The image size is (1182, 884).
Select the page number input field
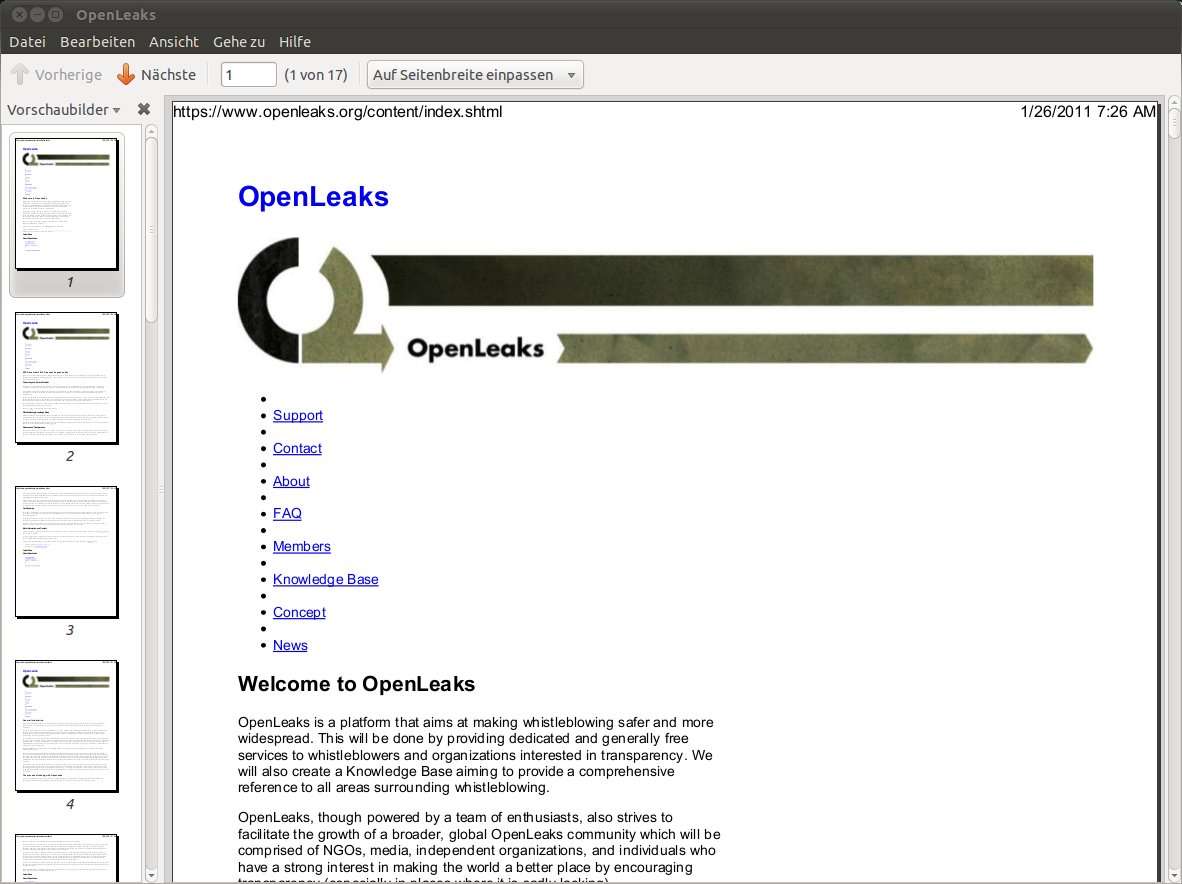(x=248, y=73)
